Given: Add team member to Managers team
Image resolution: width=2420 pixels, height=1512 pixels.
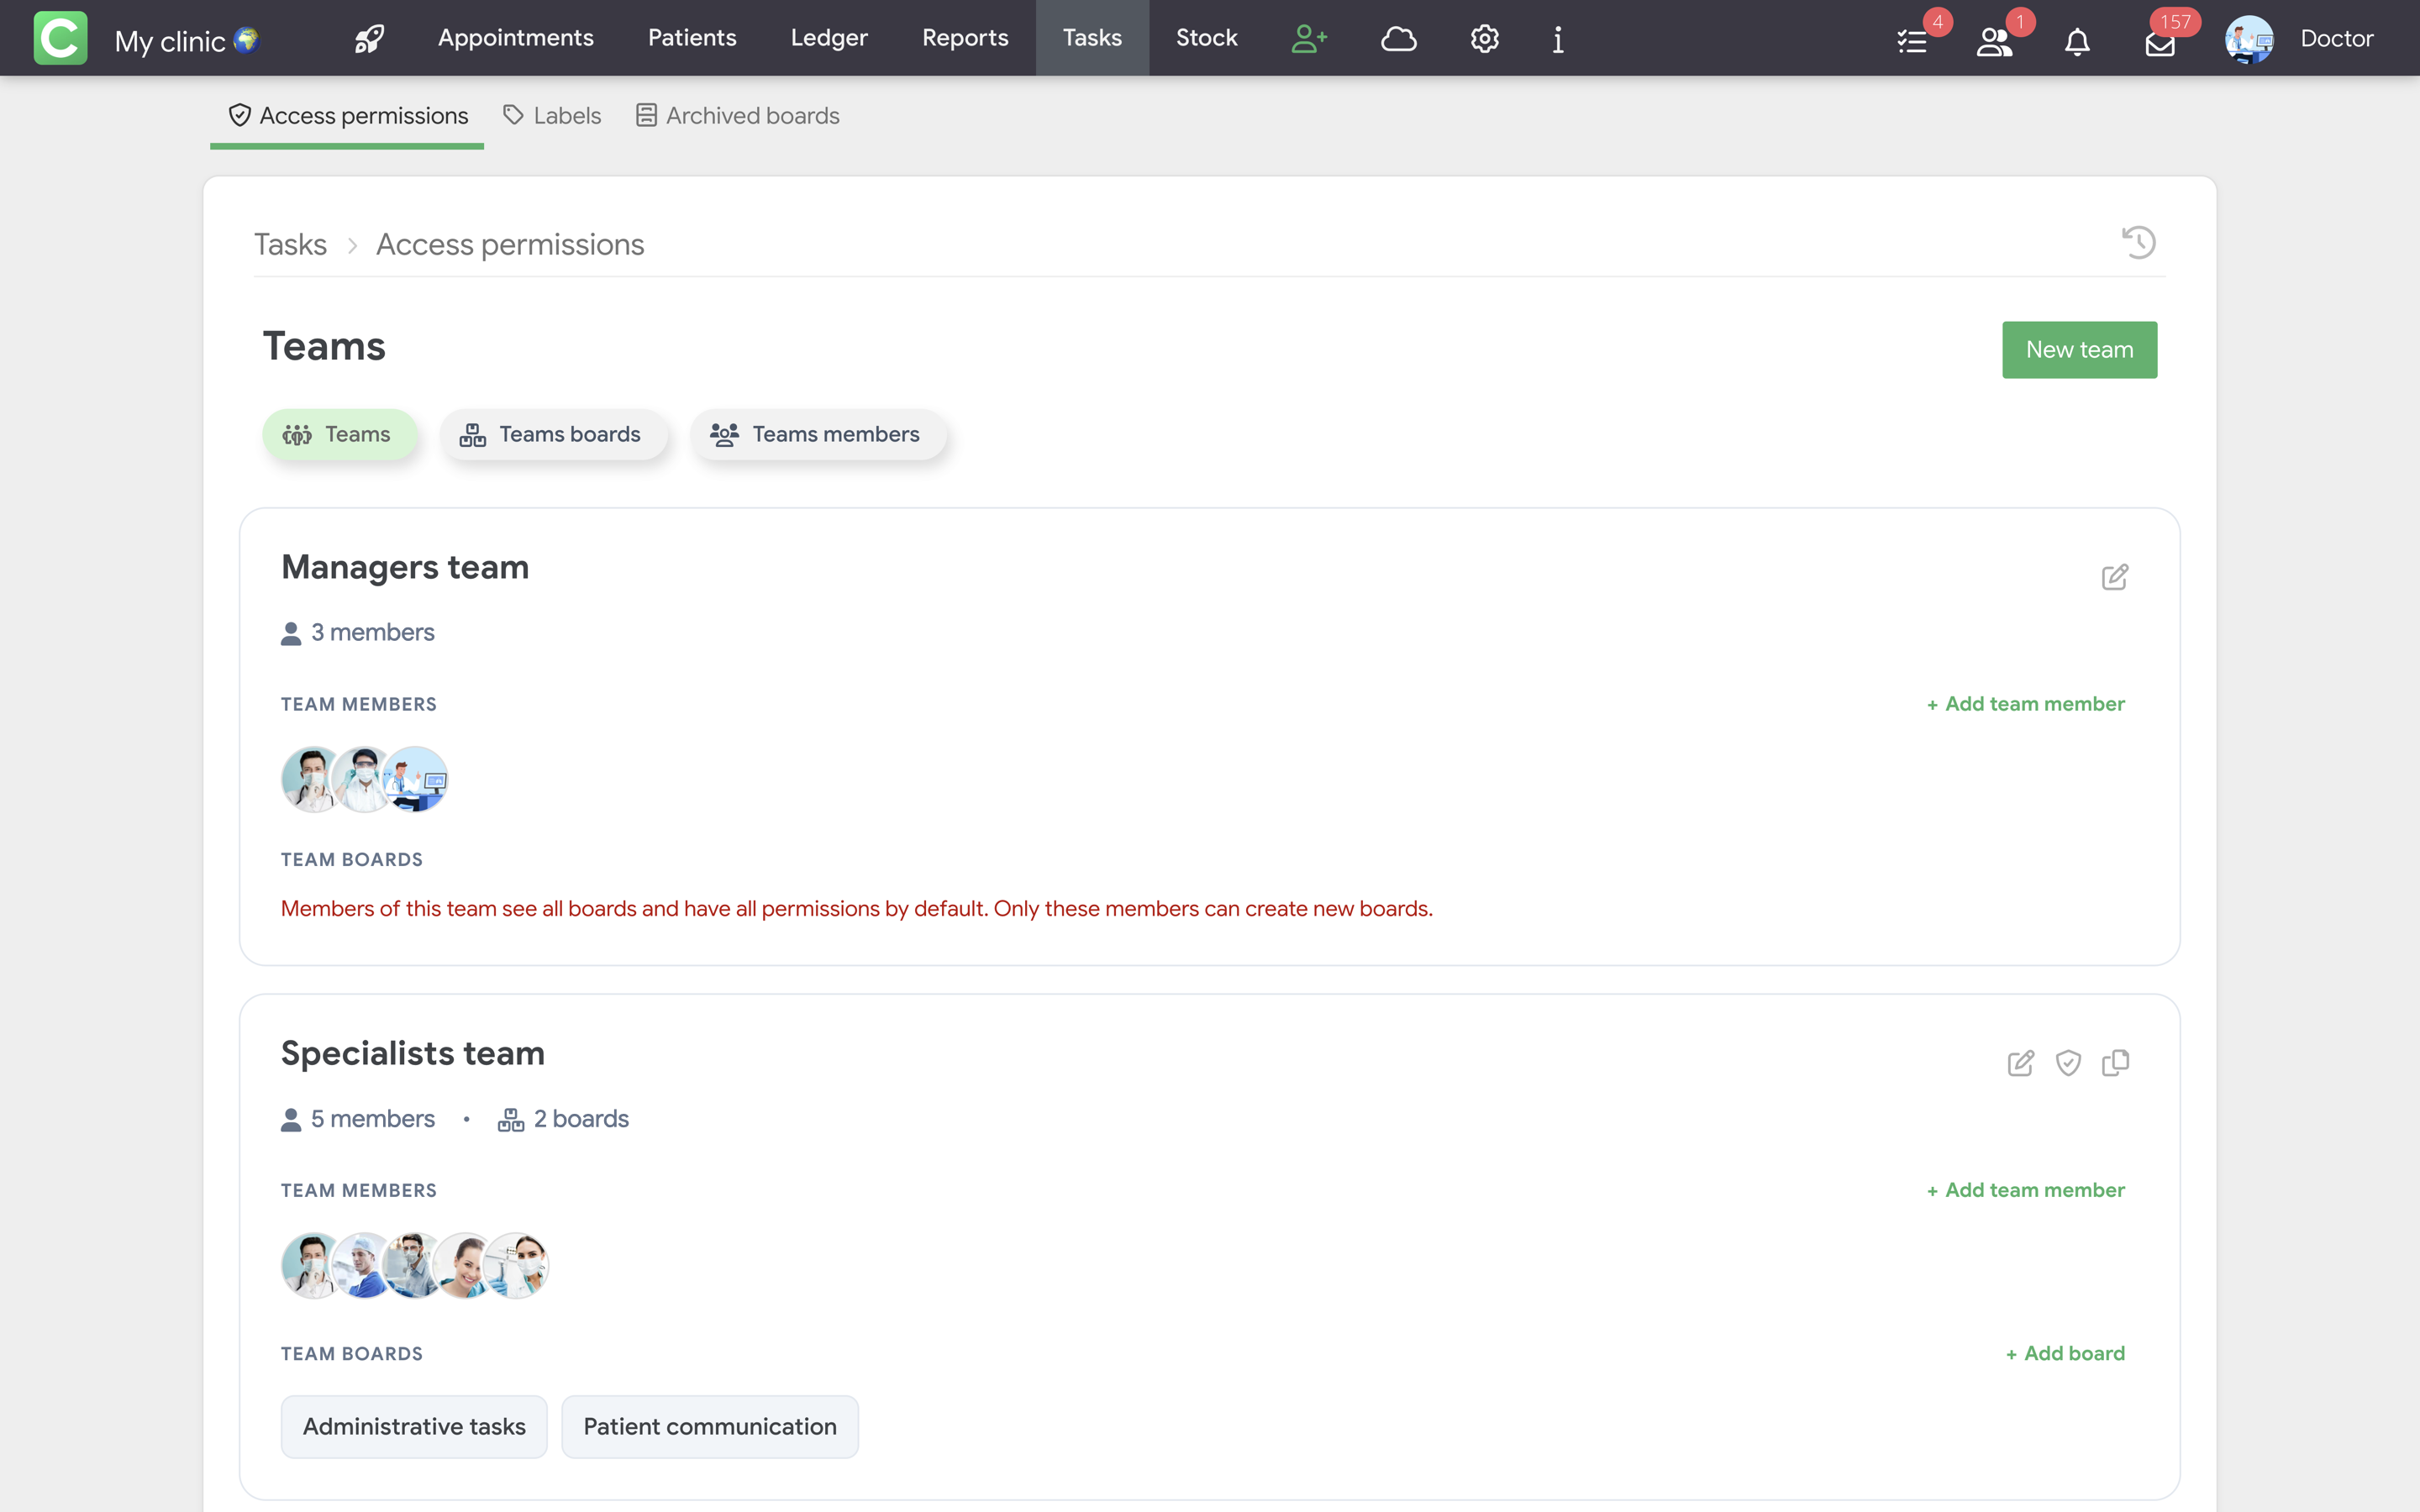Looking at the screenshot, I should tap(2025, 704).
